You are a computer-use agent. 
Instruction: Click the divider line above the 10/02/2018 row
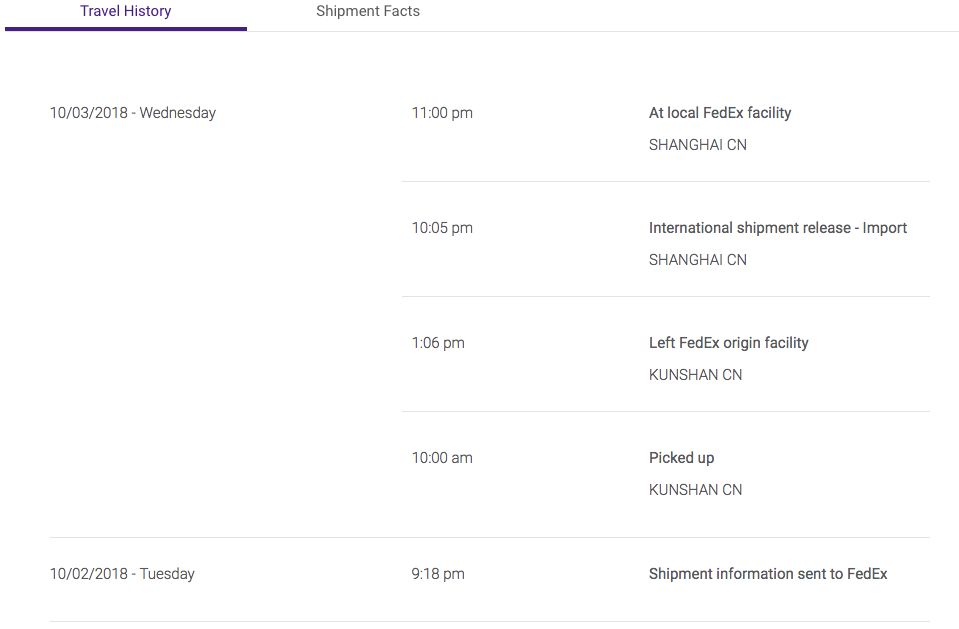(490, 538)
